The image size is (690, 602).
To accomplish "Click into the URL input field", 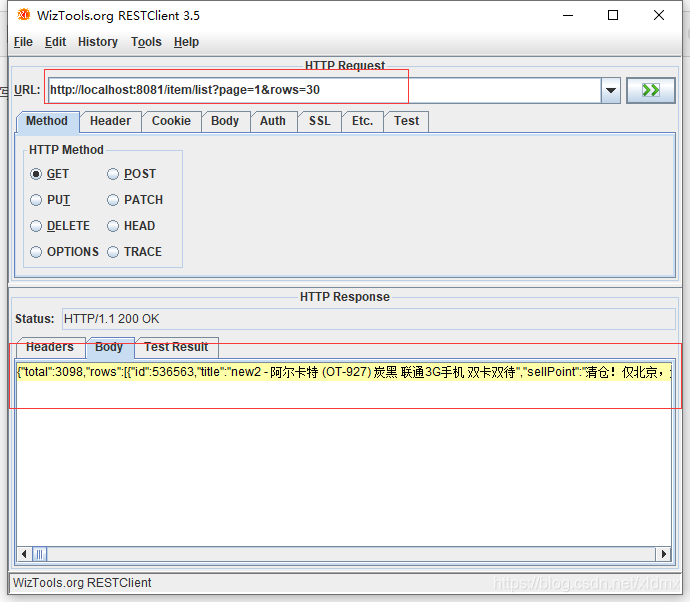I will coord(324,90).
